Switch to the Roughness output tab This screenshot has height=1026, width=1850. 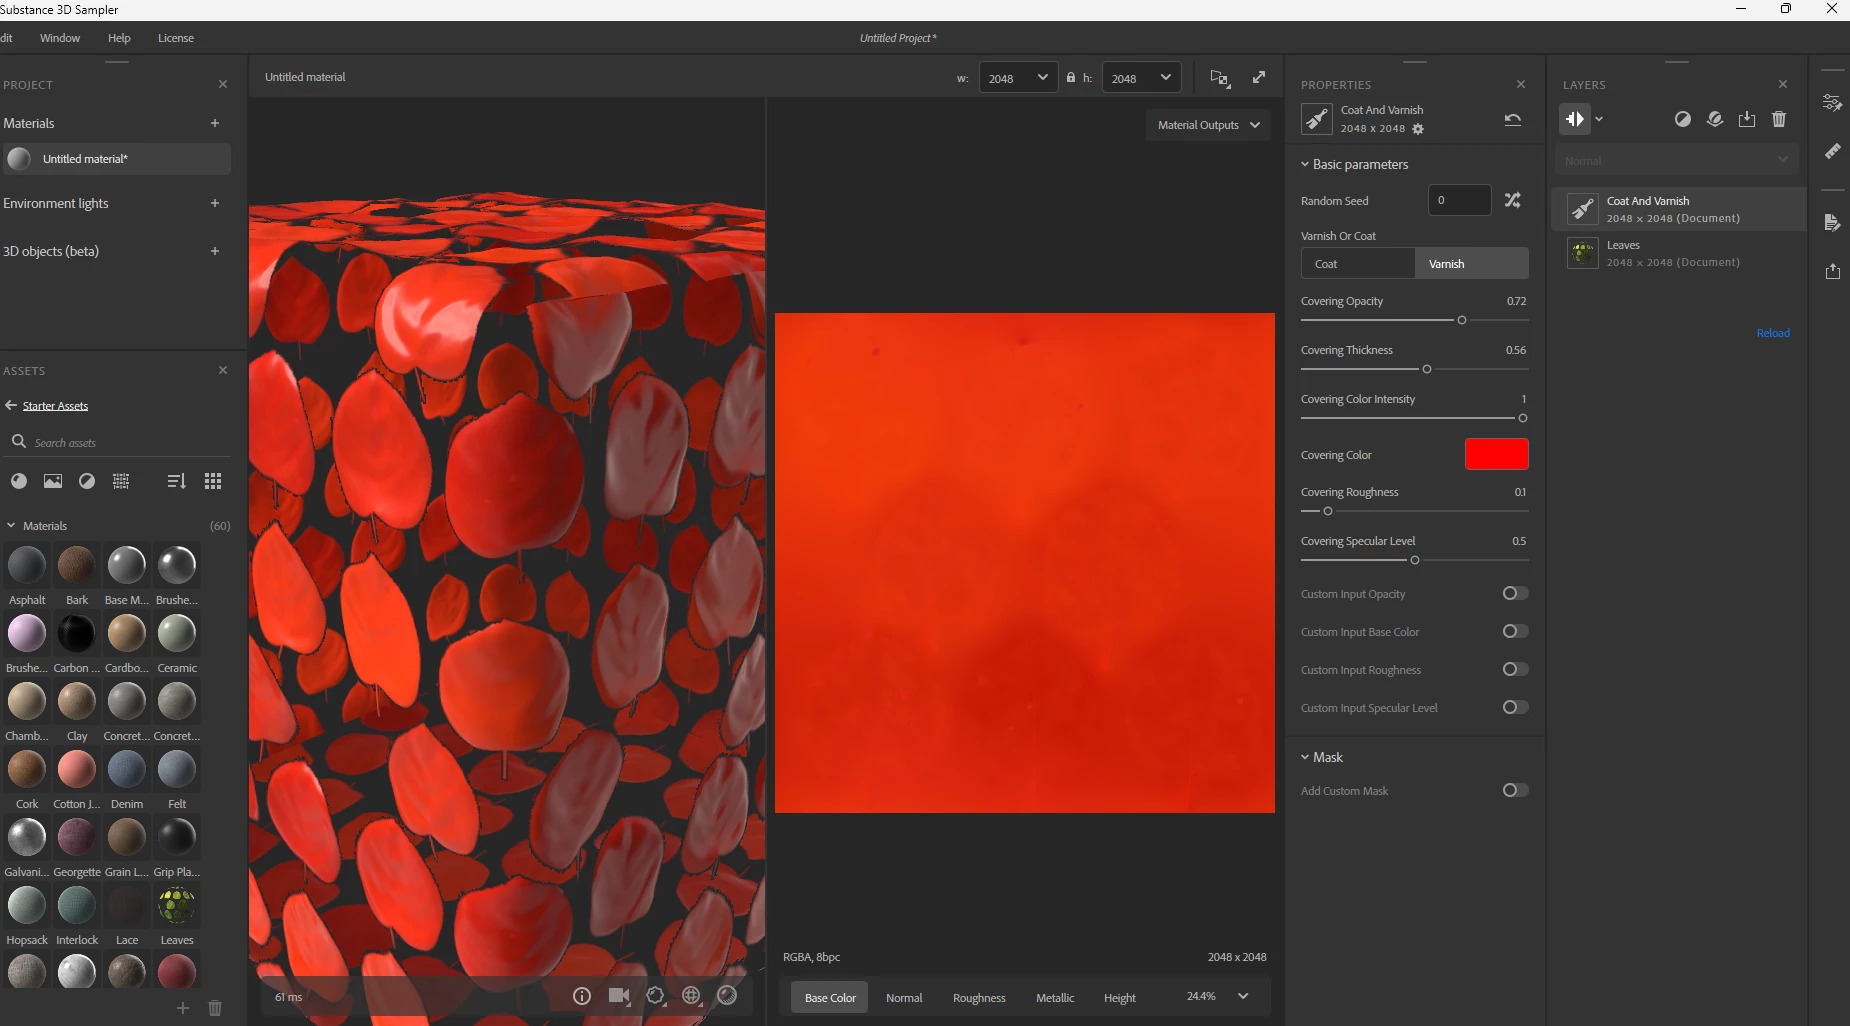(979, 998)
